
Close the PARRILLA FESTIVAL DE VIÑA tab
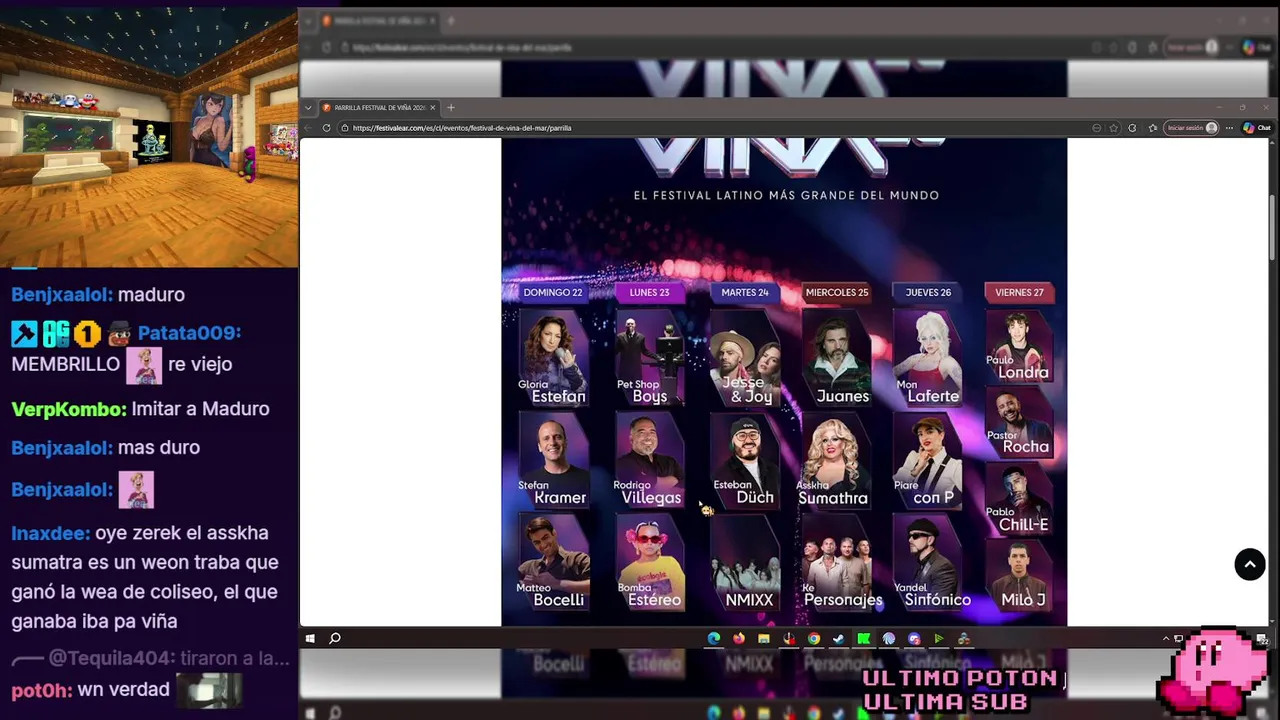click(x=433, y=107)
